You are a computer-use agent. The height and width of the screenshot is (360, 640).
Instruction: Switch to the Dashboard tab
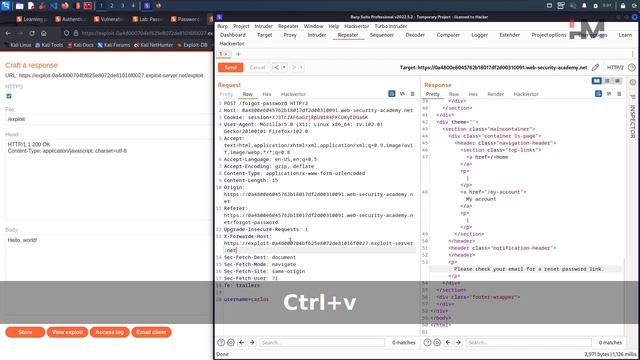click(233, 35)
